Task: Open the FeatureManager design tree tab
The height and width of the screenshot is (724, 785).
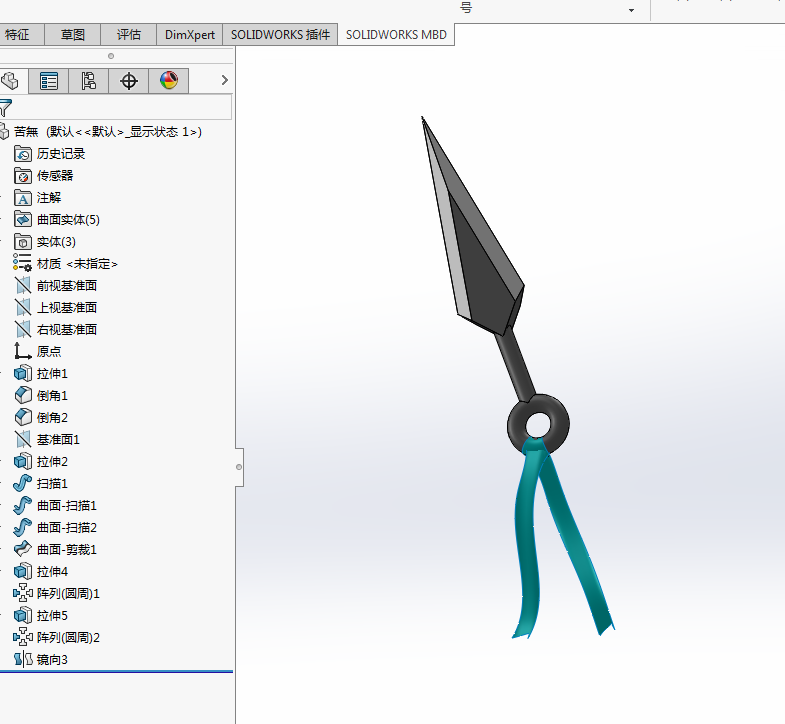Action: coord(10,81)
